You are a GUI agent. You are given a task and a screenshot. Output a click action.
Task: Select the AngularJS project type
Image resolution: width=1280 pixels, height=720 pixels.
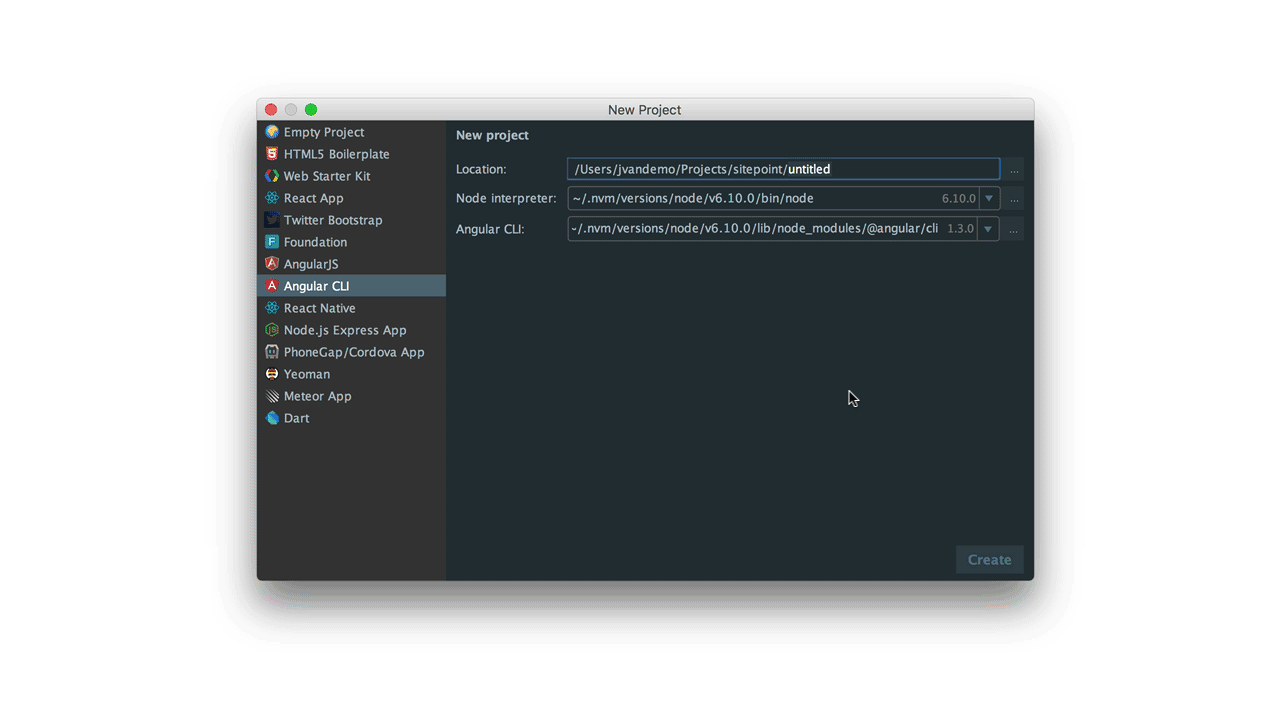point(313,263)
